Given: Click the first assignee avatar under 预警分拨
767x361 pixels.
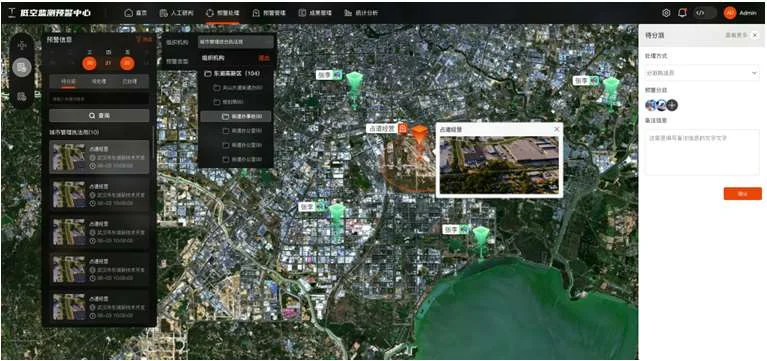Looking at the screenshot, I should click(x=651, y=105).
